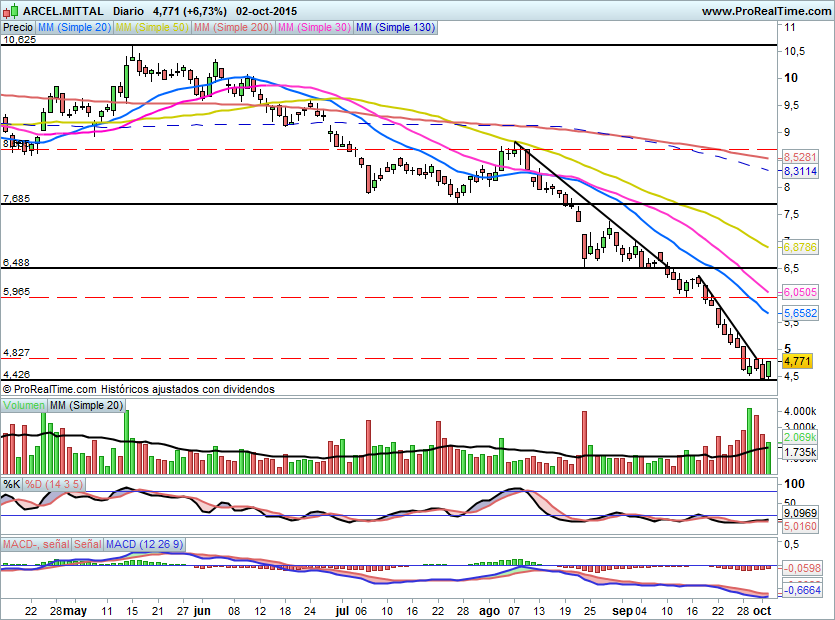Click the 4,426 support level label

click(17, 374)
